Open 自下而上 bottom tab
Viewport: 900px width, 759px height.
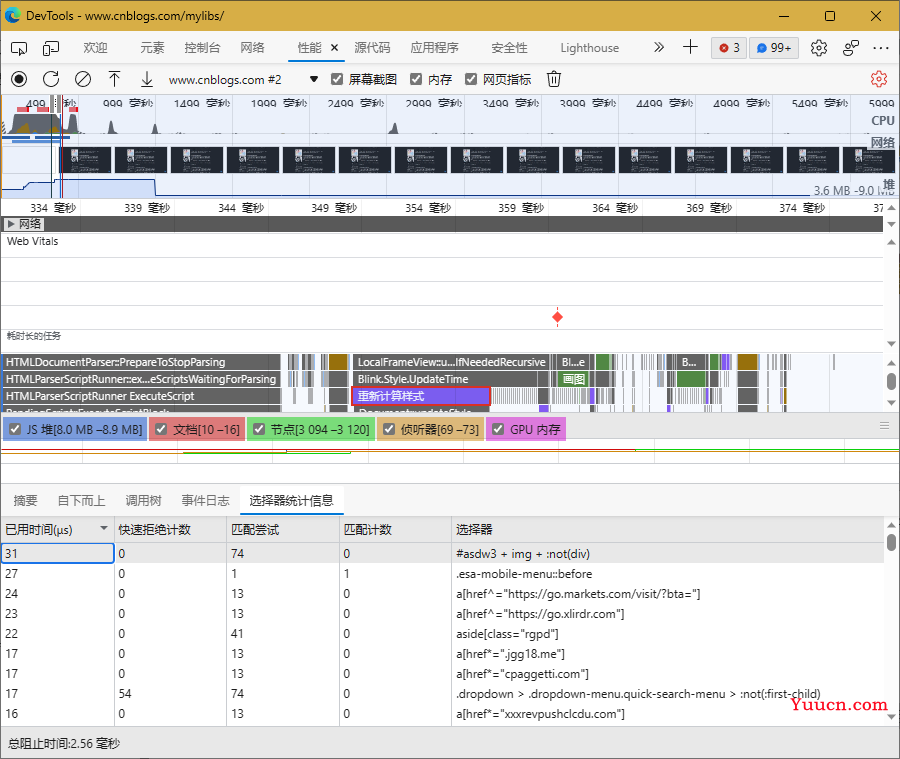tap(82, 501)
